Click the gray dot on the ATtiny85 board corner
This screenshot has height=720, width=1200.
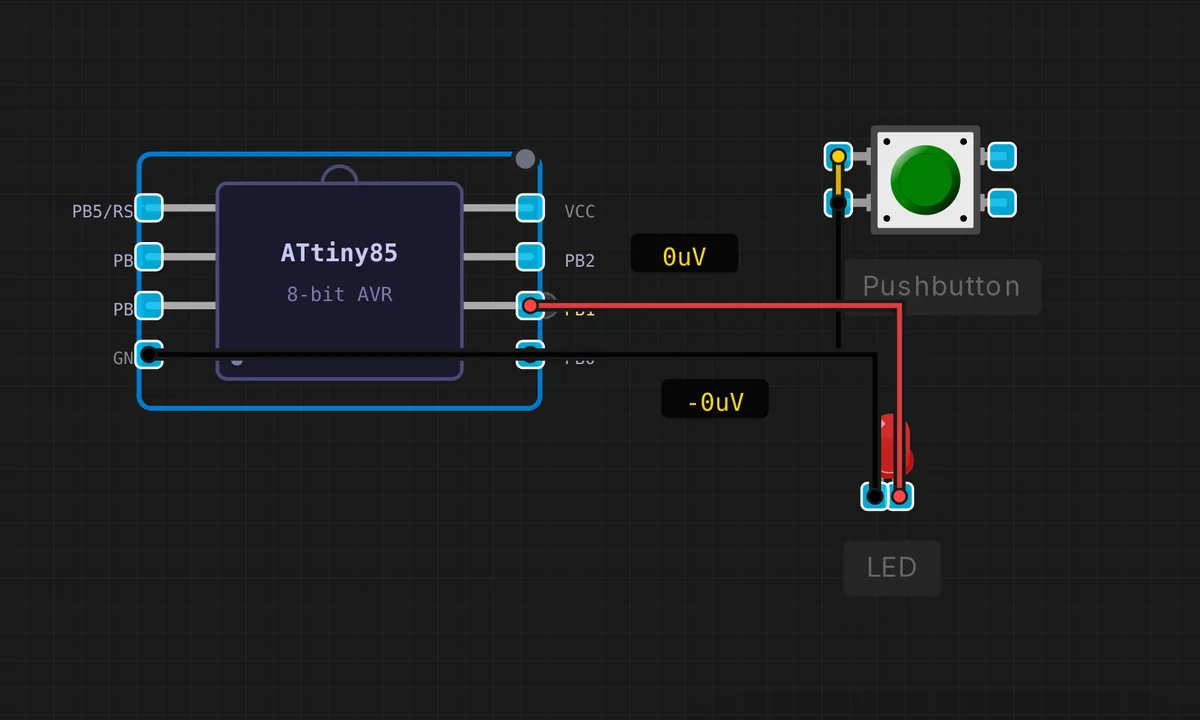[x=525, y=158]
